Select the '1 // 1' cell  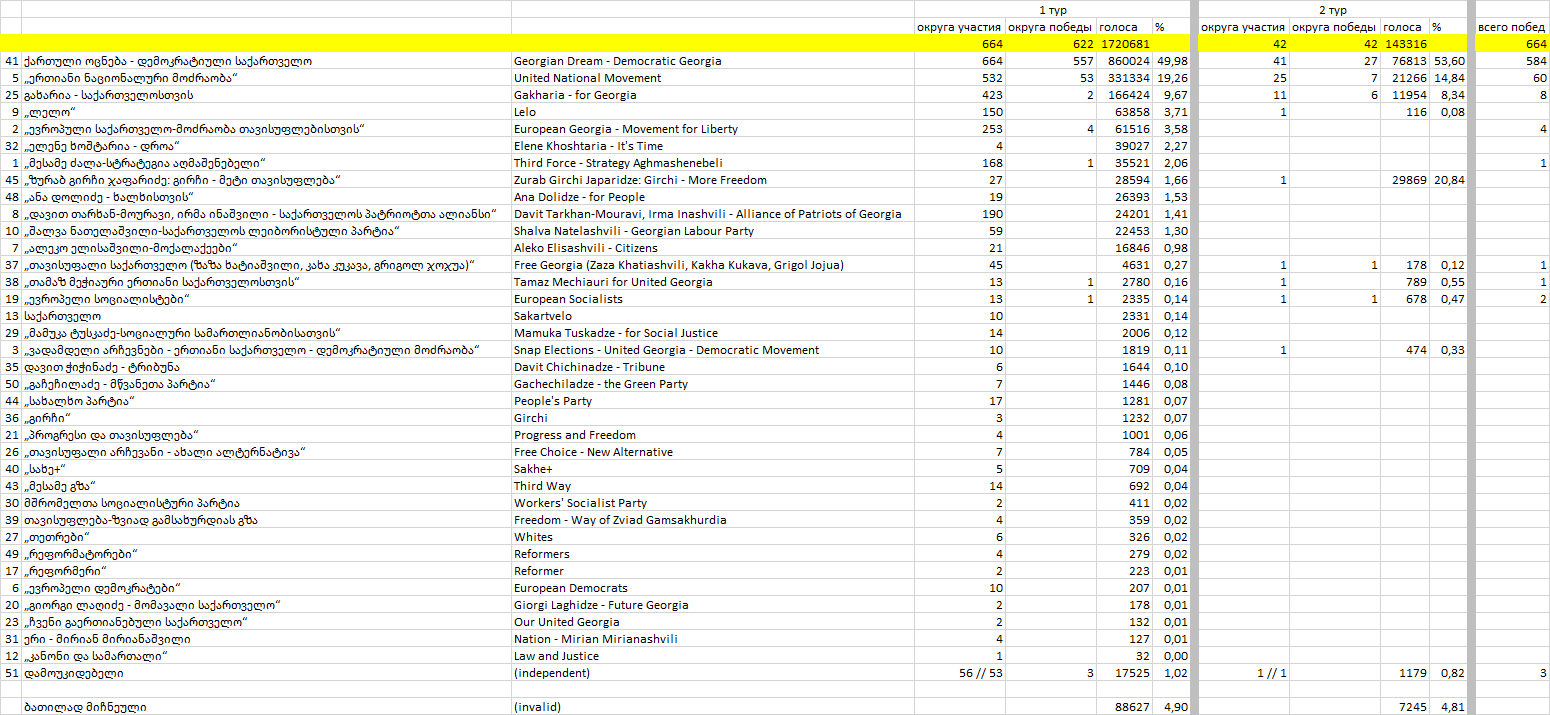click(1244, 673)
